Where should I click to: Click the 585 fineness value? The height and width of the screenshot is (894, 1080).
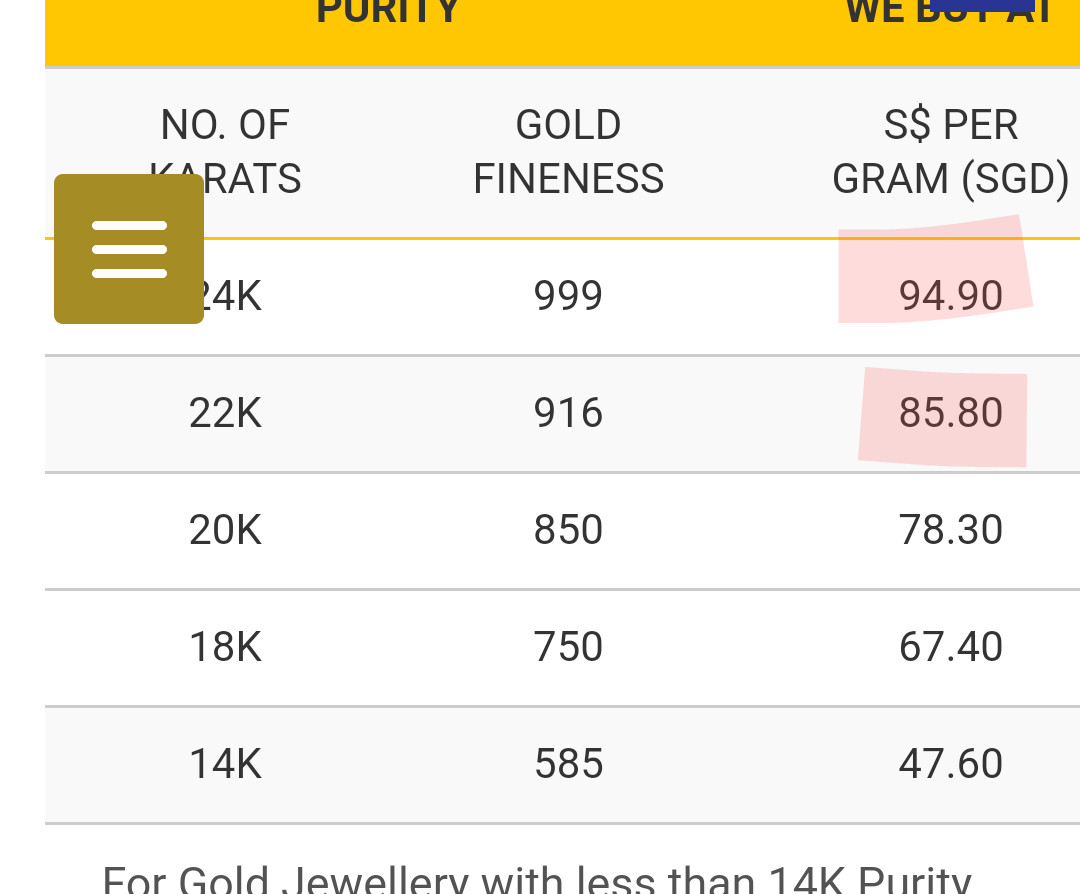pos(568,764)
